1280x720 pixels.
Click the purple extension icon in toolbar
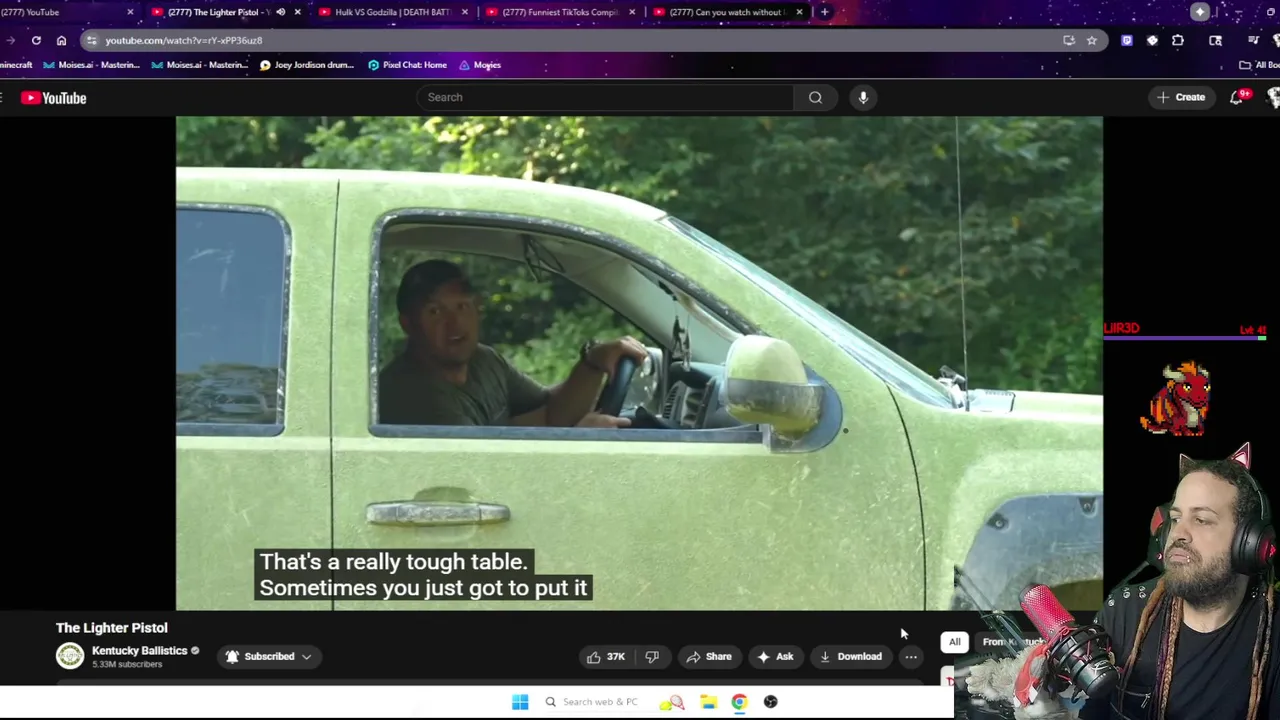[1127, 40]
